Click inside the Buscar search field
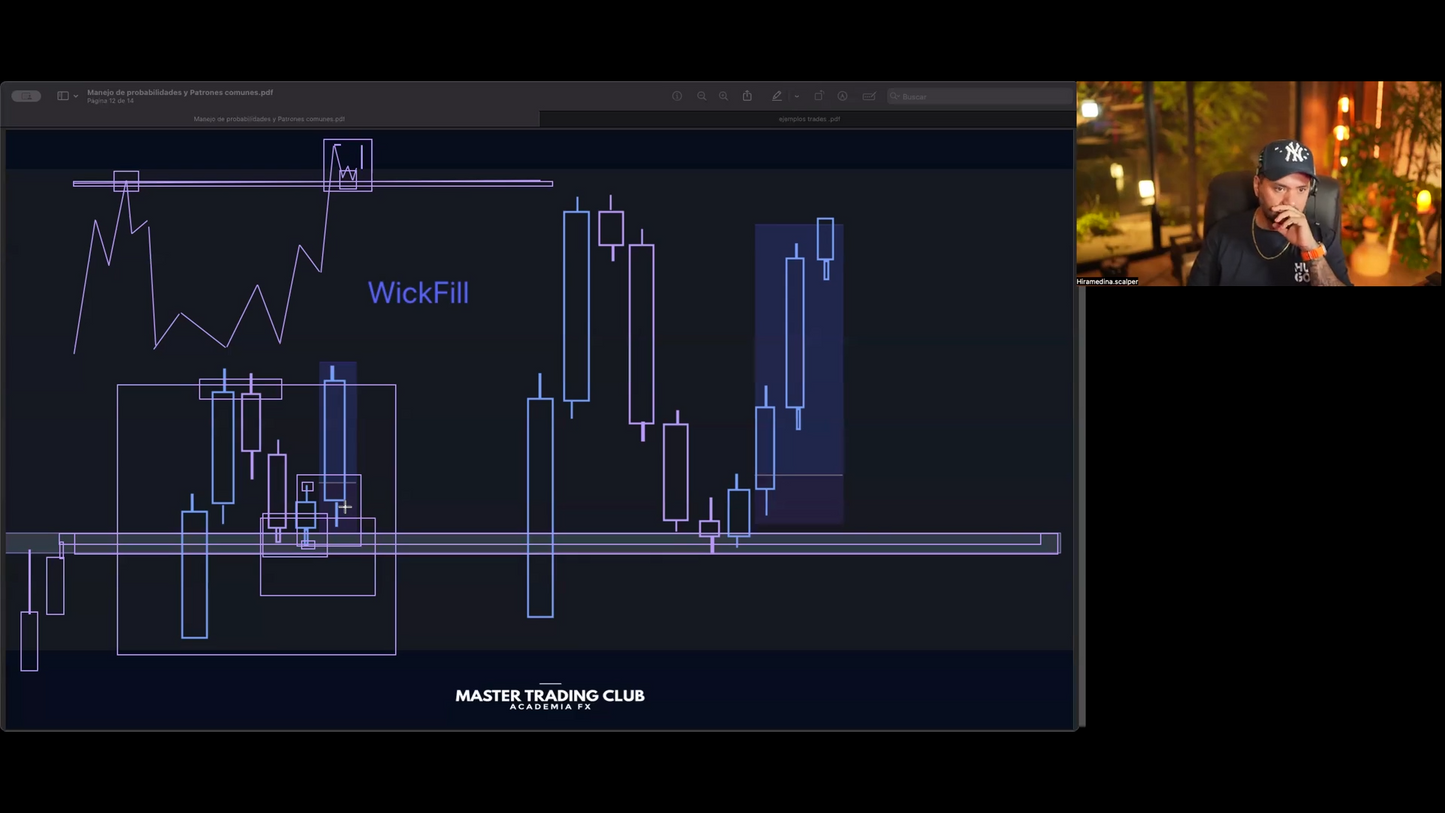 pos(980,96)
